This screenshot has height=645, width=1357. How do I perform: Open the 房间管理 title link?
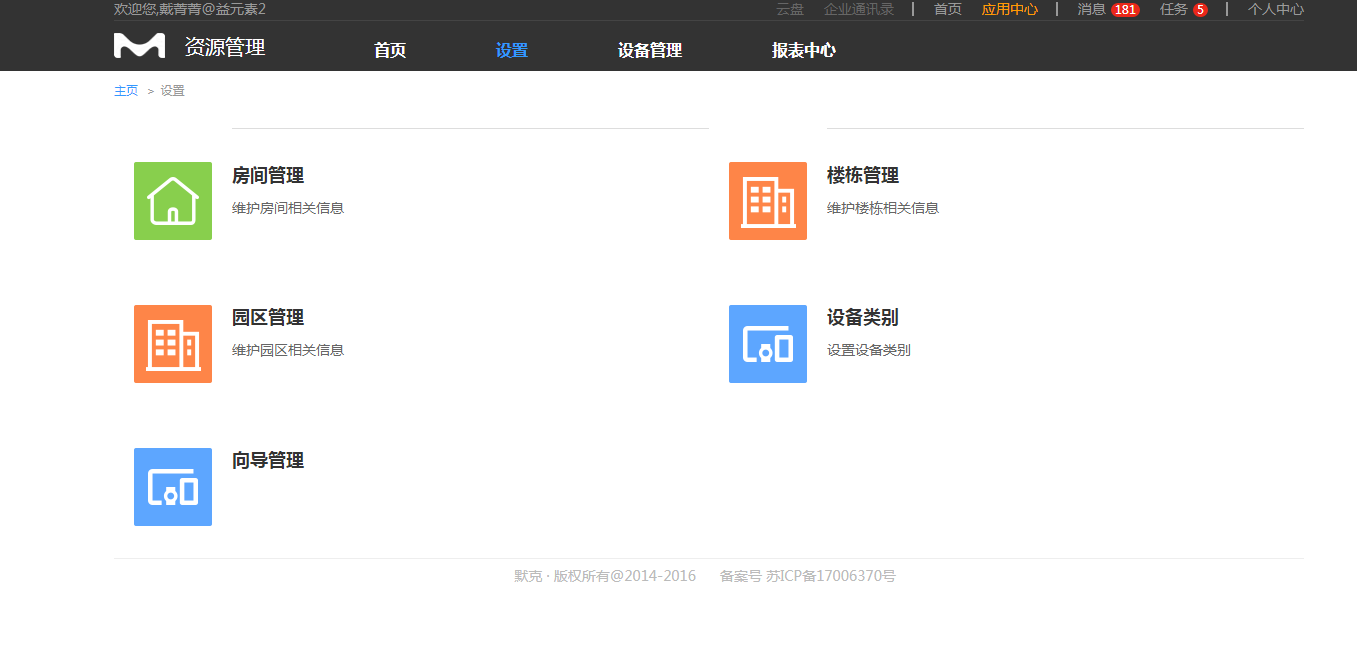(x=268, y=176)
